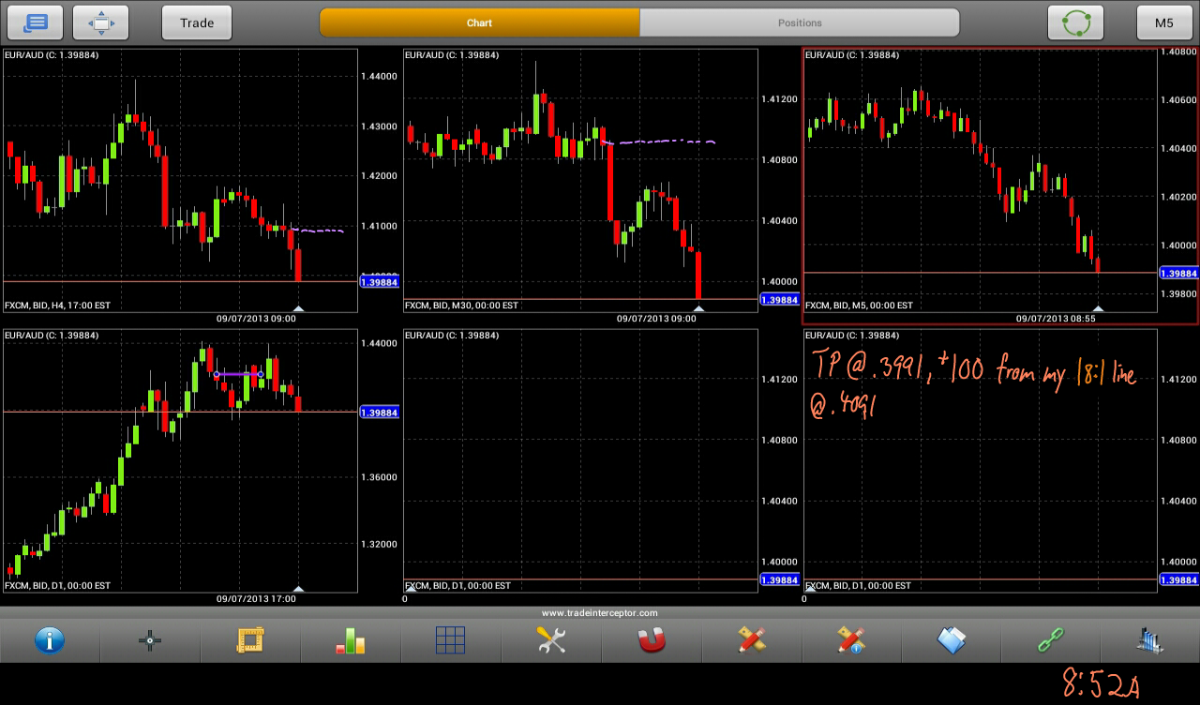
Task: Select the yellow ruler measure tool
Action: pyautogui.click(x=250, y=640)
